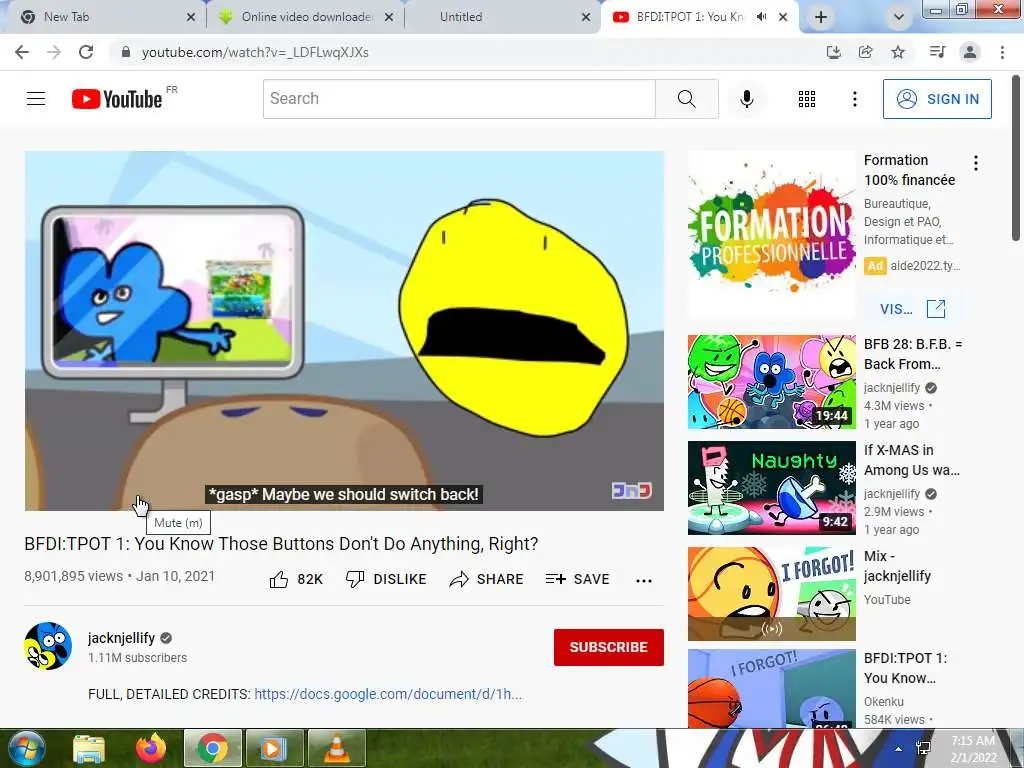Click the jacknjellify channel name
Screen dimensions: 1024x768
coord(121,638)
